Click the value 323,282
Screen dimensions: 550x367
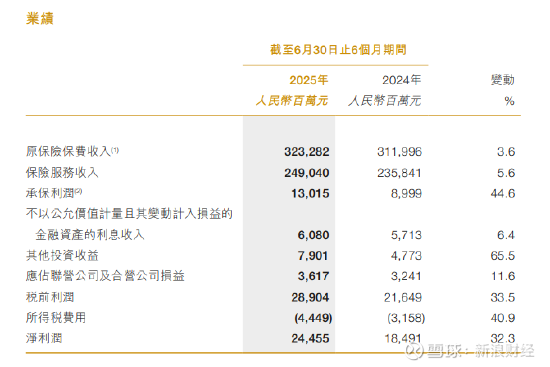click(x=307, y=152)
